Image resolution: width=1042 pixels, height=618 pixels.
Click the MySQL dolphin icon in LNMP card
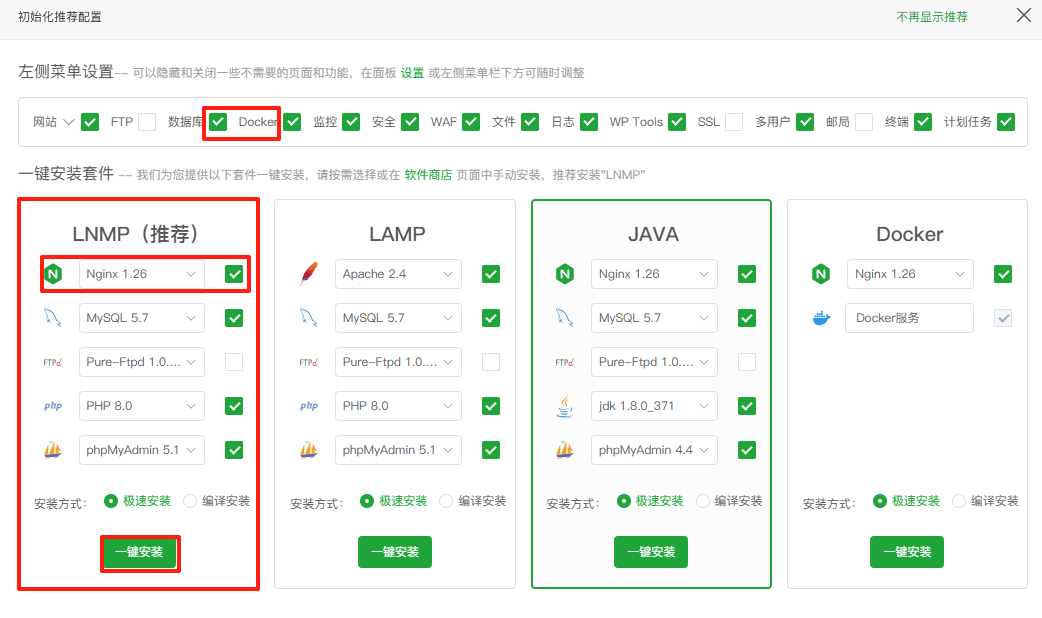point(53,318)
